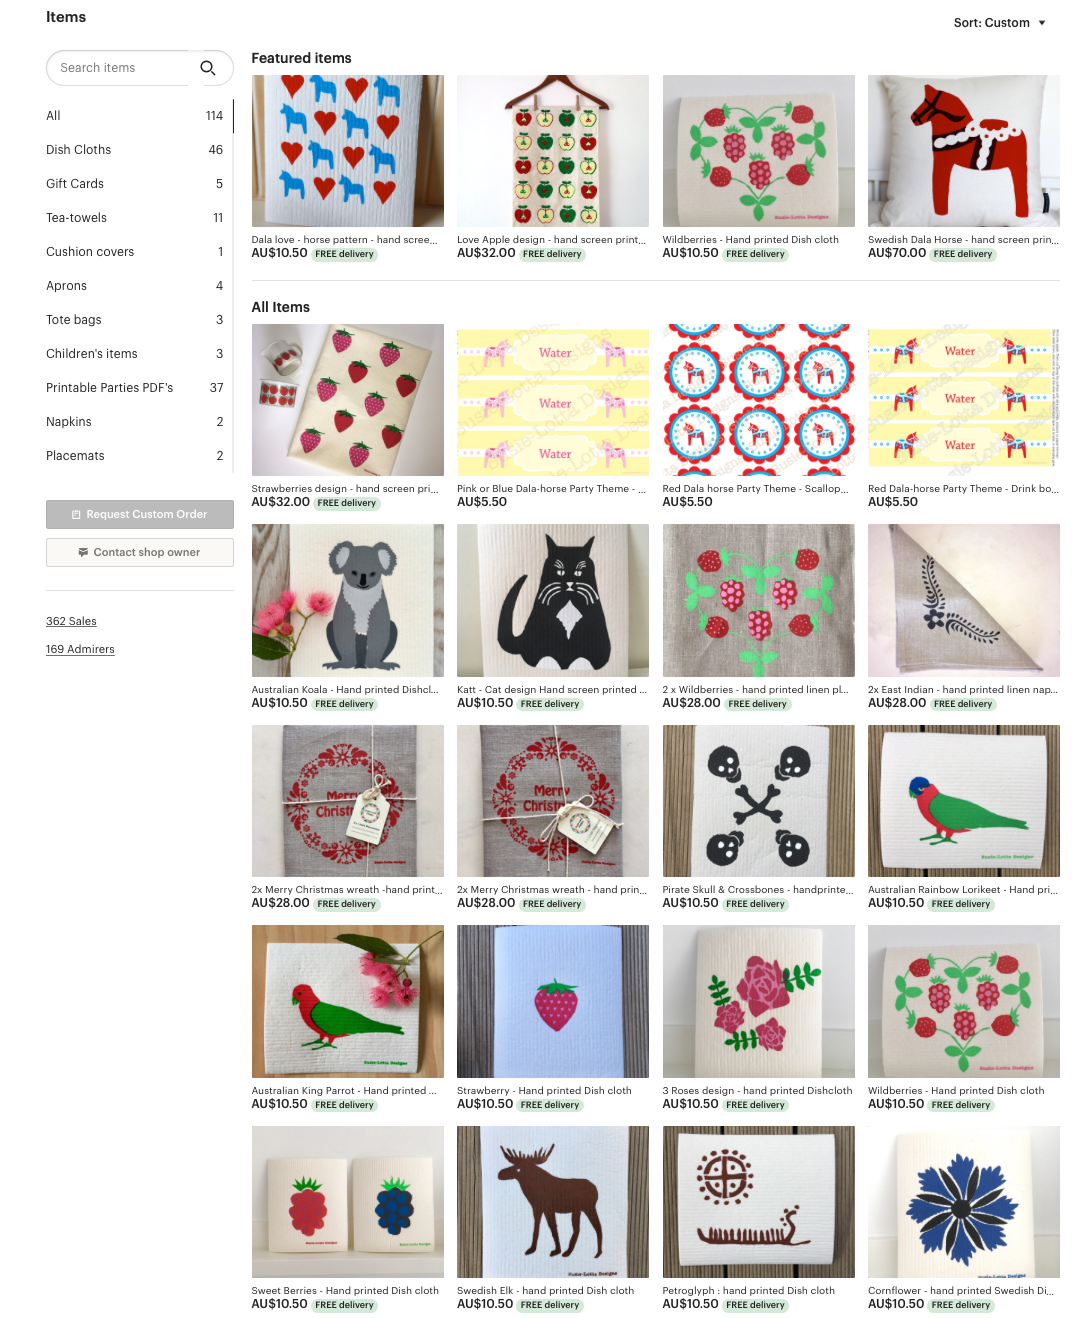This screenshot has width=1083, height=1318.
Task: Open the Swedish Elk dish cloth thumbnail
Action: click(x=553, y=1202)
